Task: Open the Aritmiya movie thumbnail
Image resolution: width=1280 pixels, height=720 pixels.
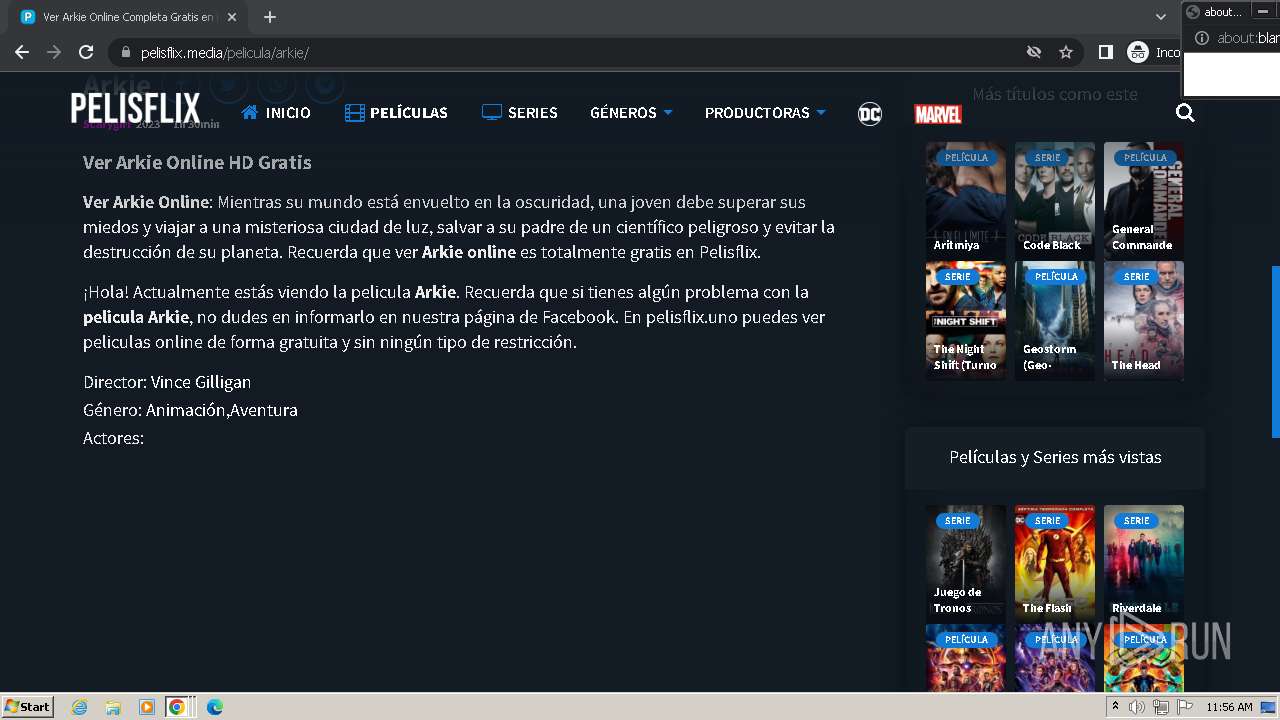Action: 966,201
